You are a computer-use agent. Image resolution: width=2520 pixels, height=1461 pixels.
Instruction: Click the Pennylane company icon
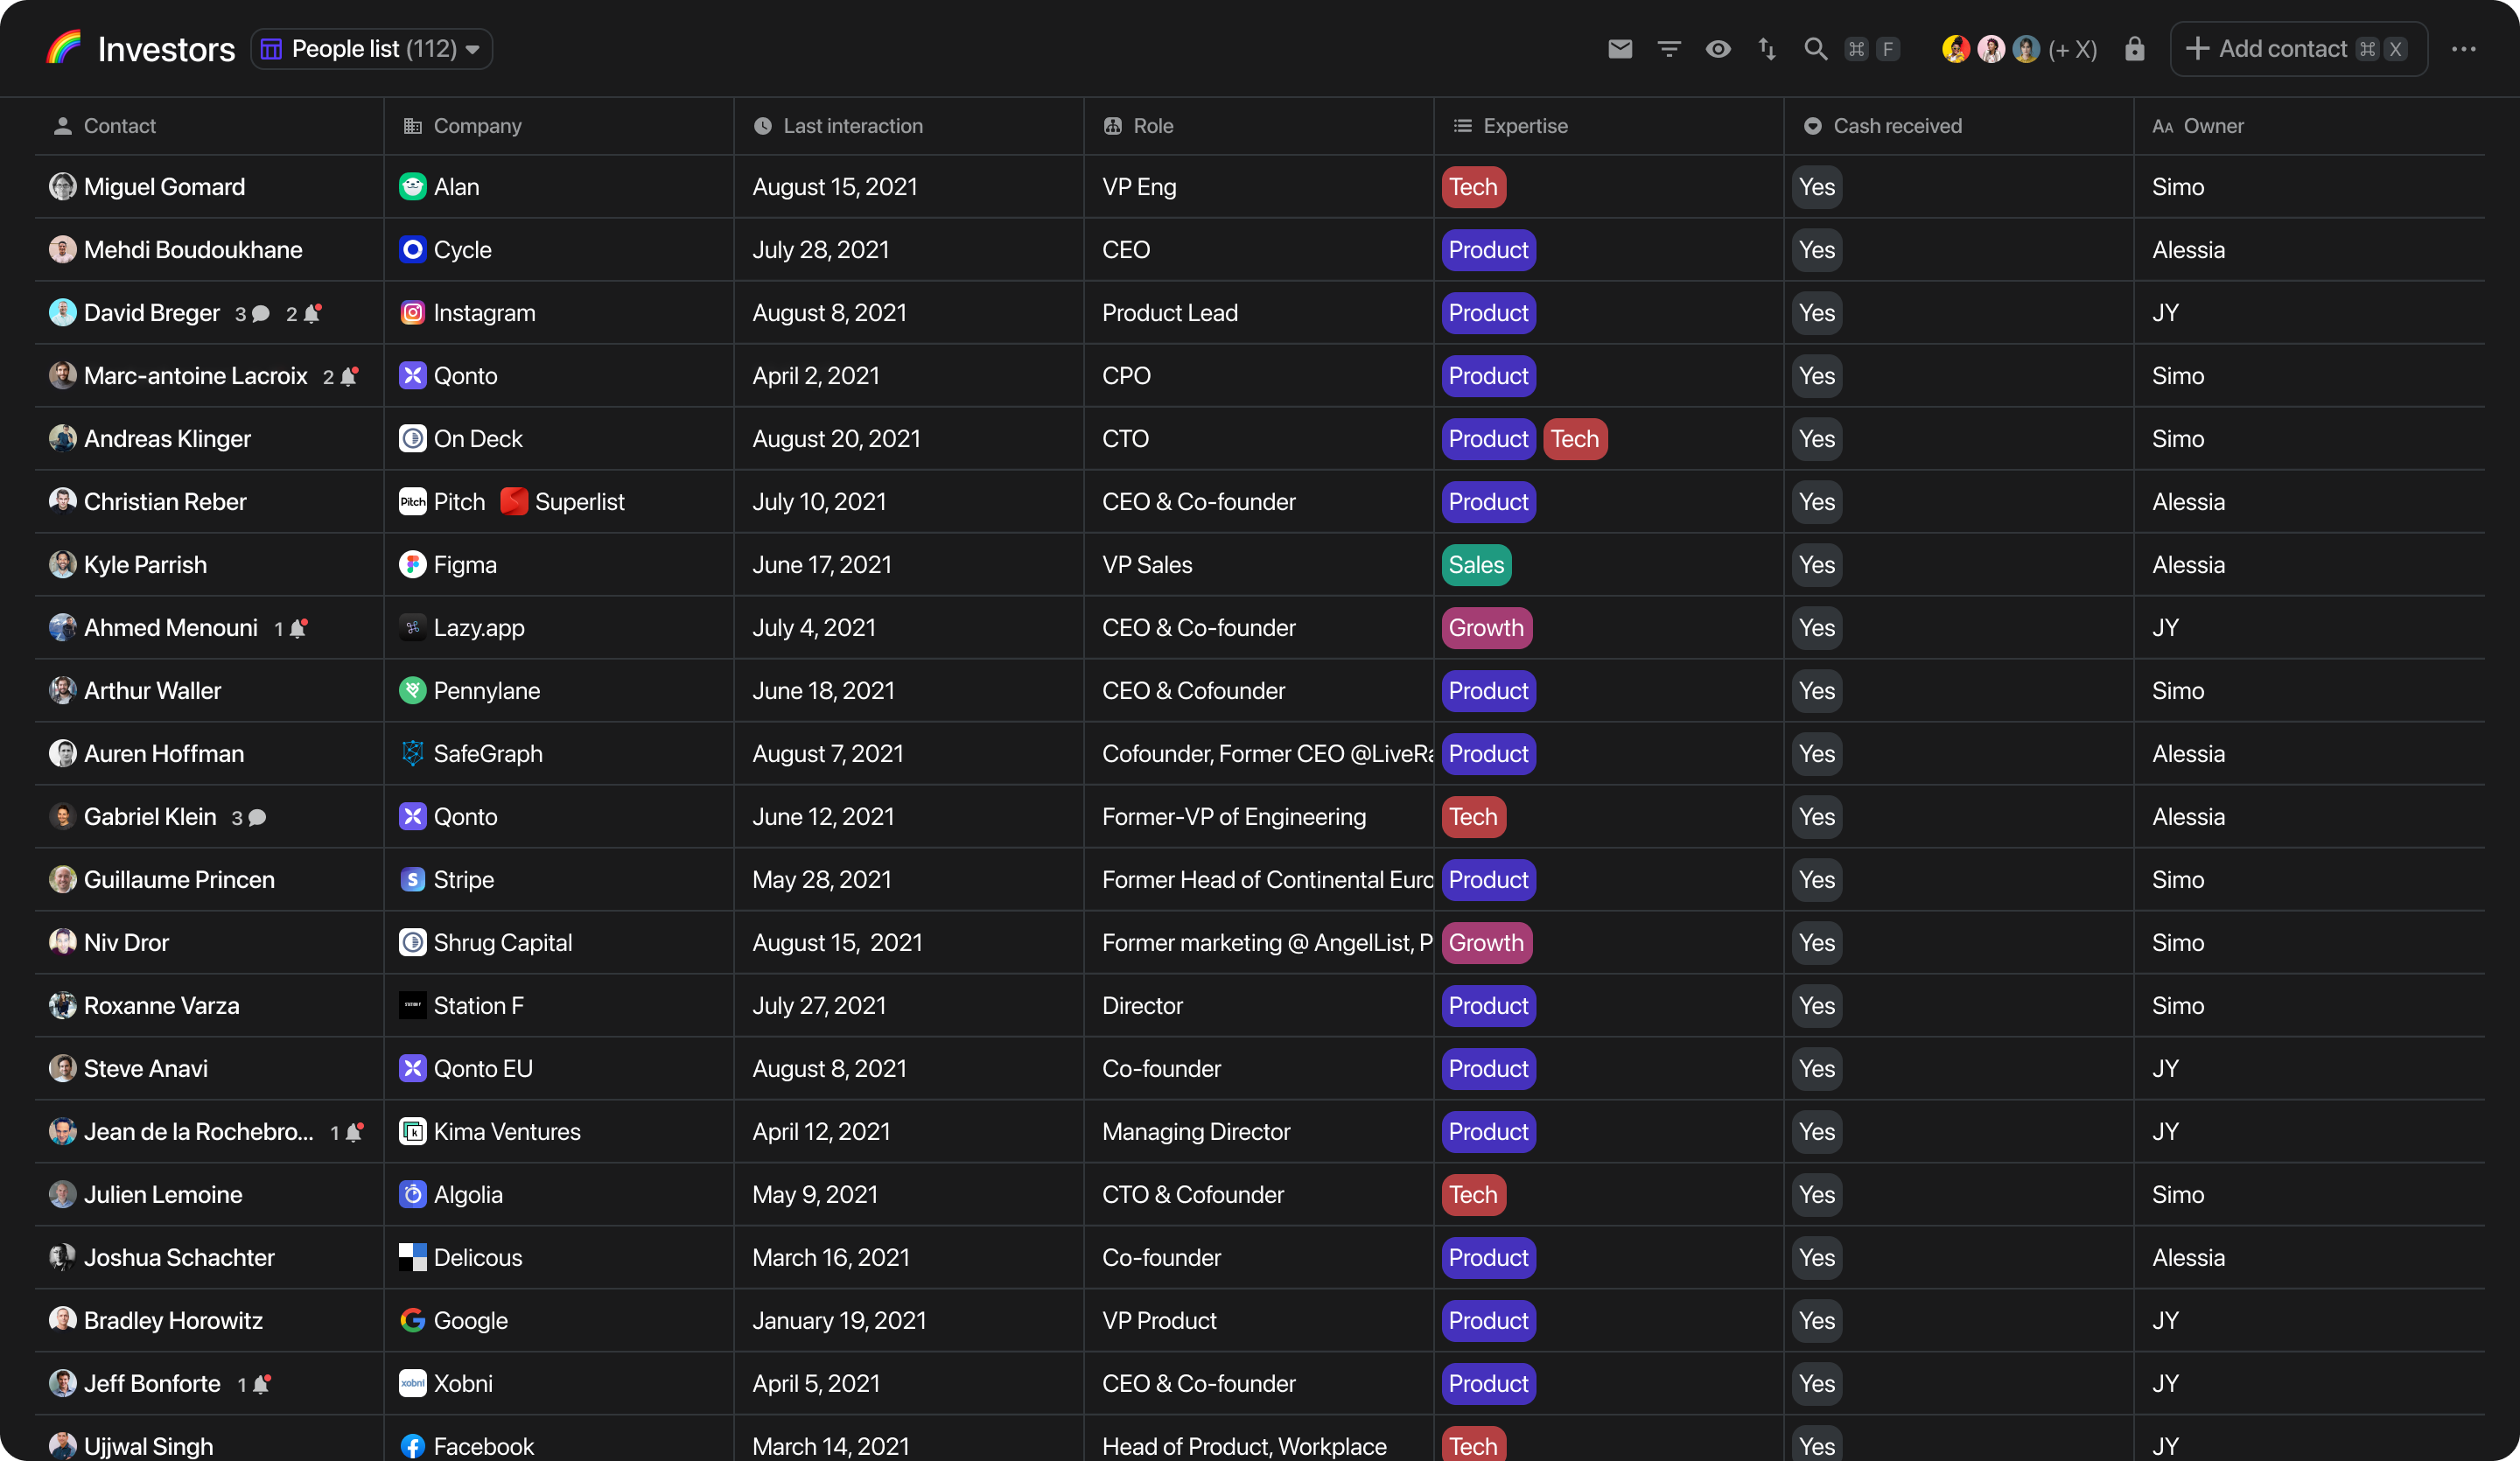[413, 691]
